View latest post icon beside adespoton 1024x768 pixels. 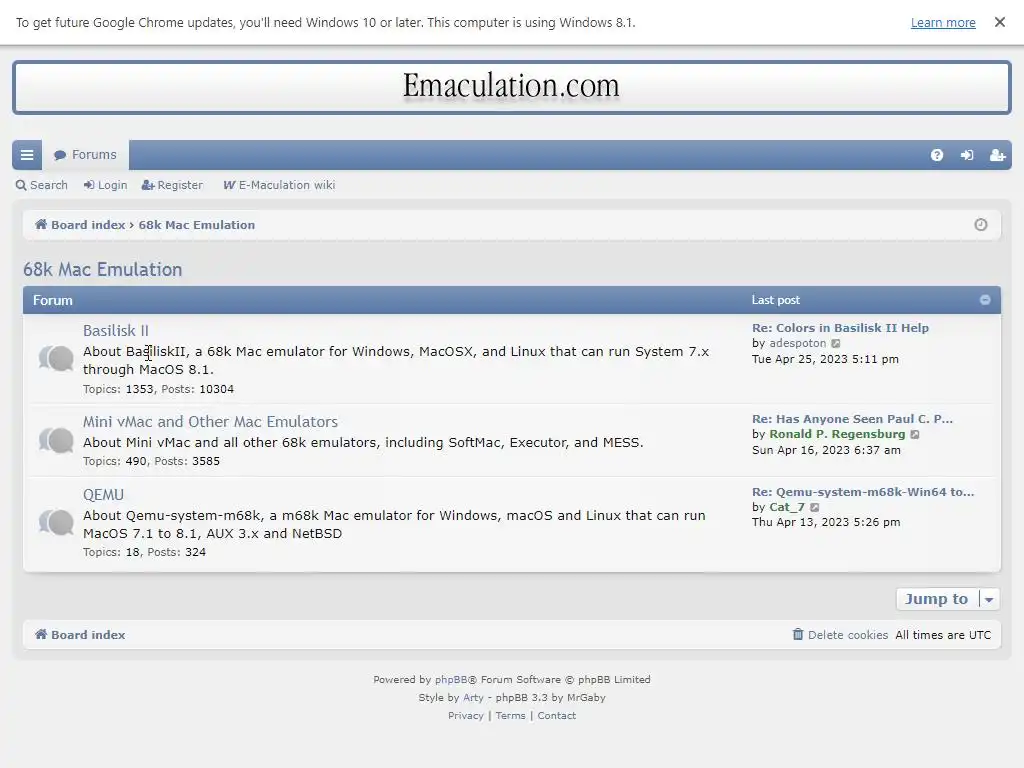(835, 344)
